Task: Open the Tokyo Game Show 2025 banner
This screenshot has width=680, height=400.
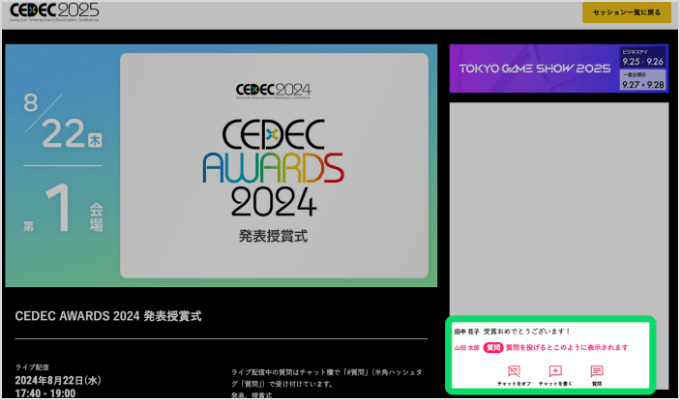Action: point(559,69)
